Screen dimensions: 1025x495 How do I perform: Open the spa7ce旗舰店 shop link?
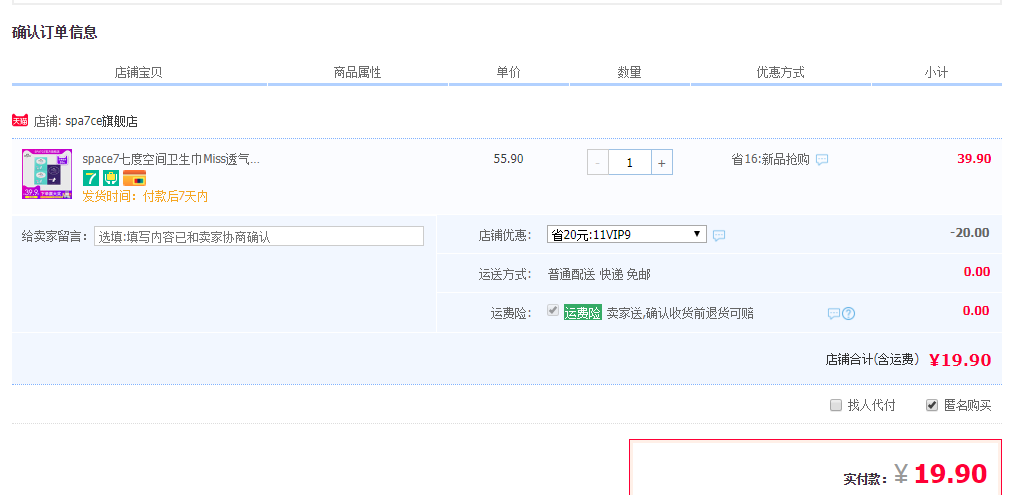click(101, 122)
